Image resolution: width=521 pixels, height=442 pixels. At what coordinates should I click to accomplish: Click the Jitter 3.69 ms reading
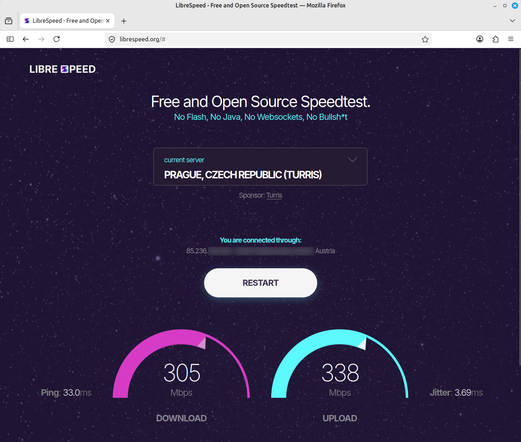[456, 393]
